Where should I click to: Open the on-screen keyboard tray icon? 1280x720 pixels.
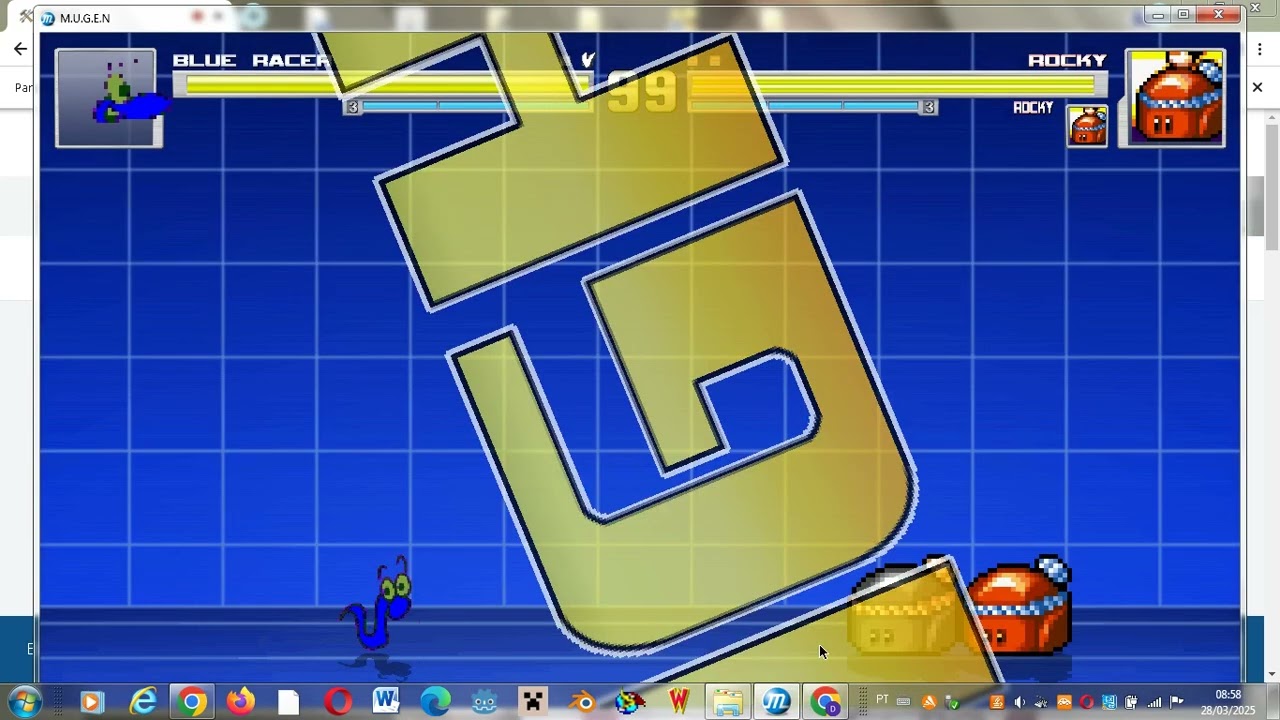[x=903, y=702]
